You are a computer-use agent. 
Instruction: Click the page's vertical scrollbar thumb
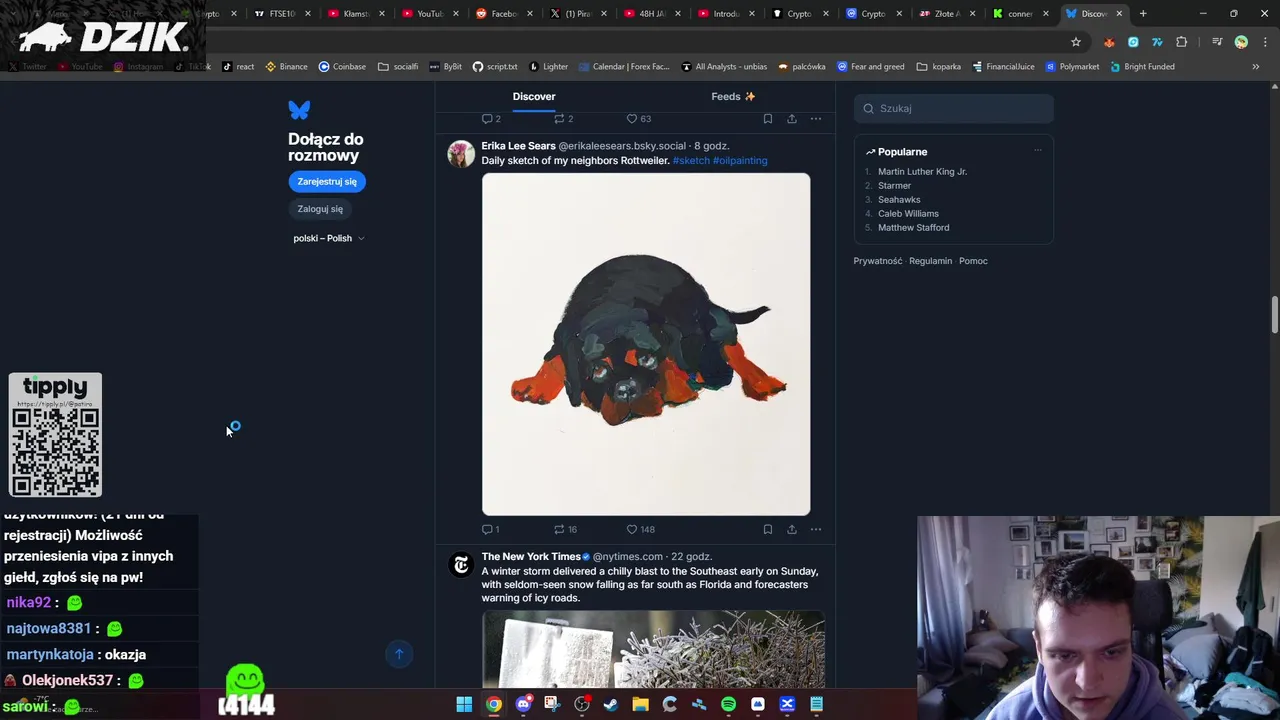(1274, 315)
